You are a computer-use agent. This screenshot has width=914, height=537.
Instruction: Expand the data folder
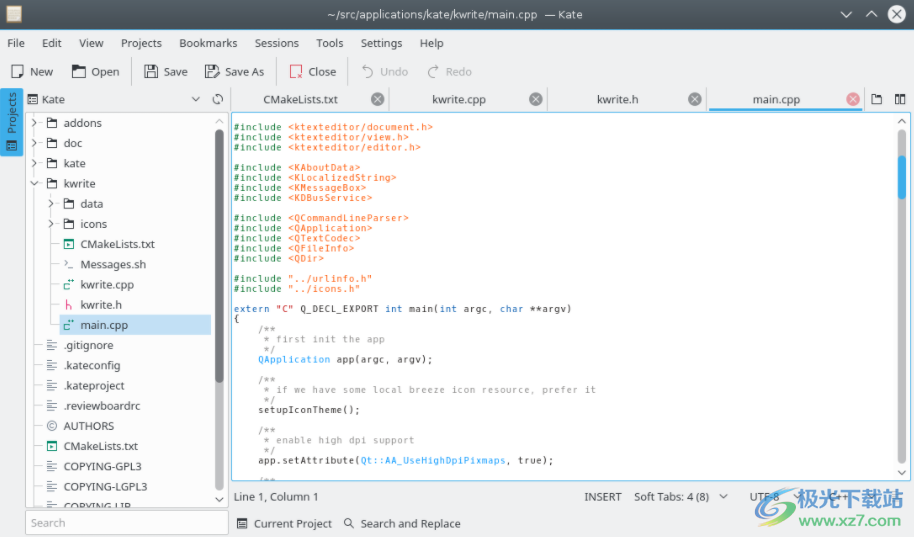point(51,203)
